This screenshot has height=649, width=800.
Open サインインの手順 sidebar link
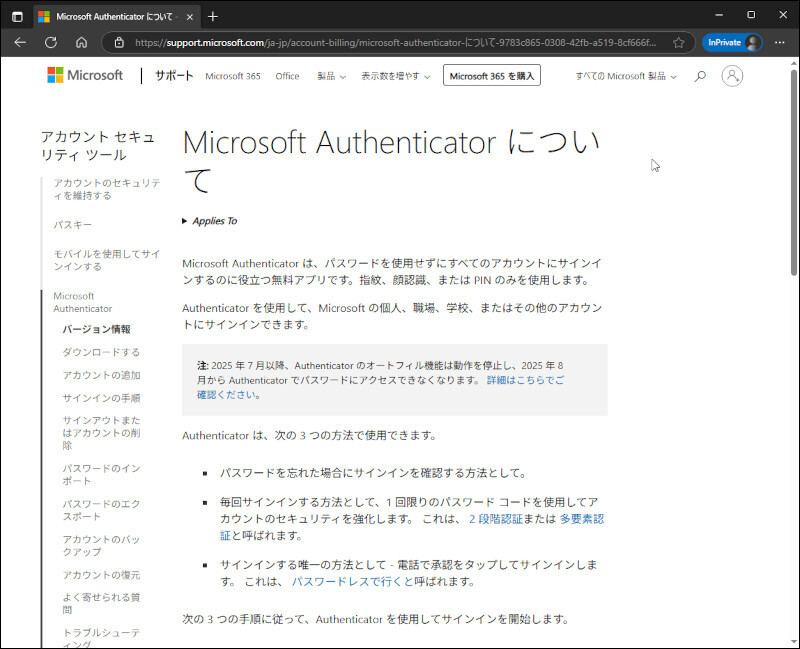pyautogui.click(x=102, y=398)
